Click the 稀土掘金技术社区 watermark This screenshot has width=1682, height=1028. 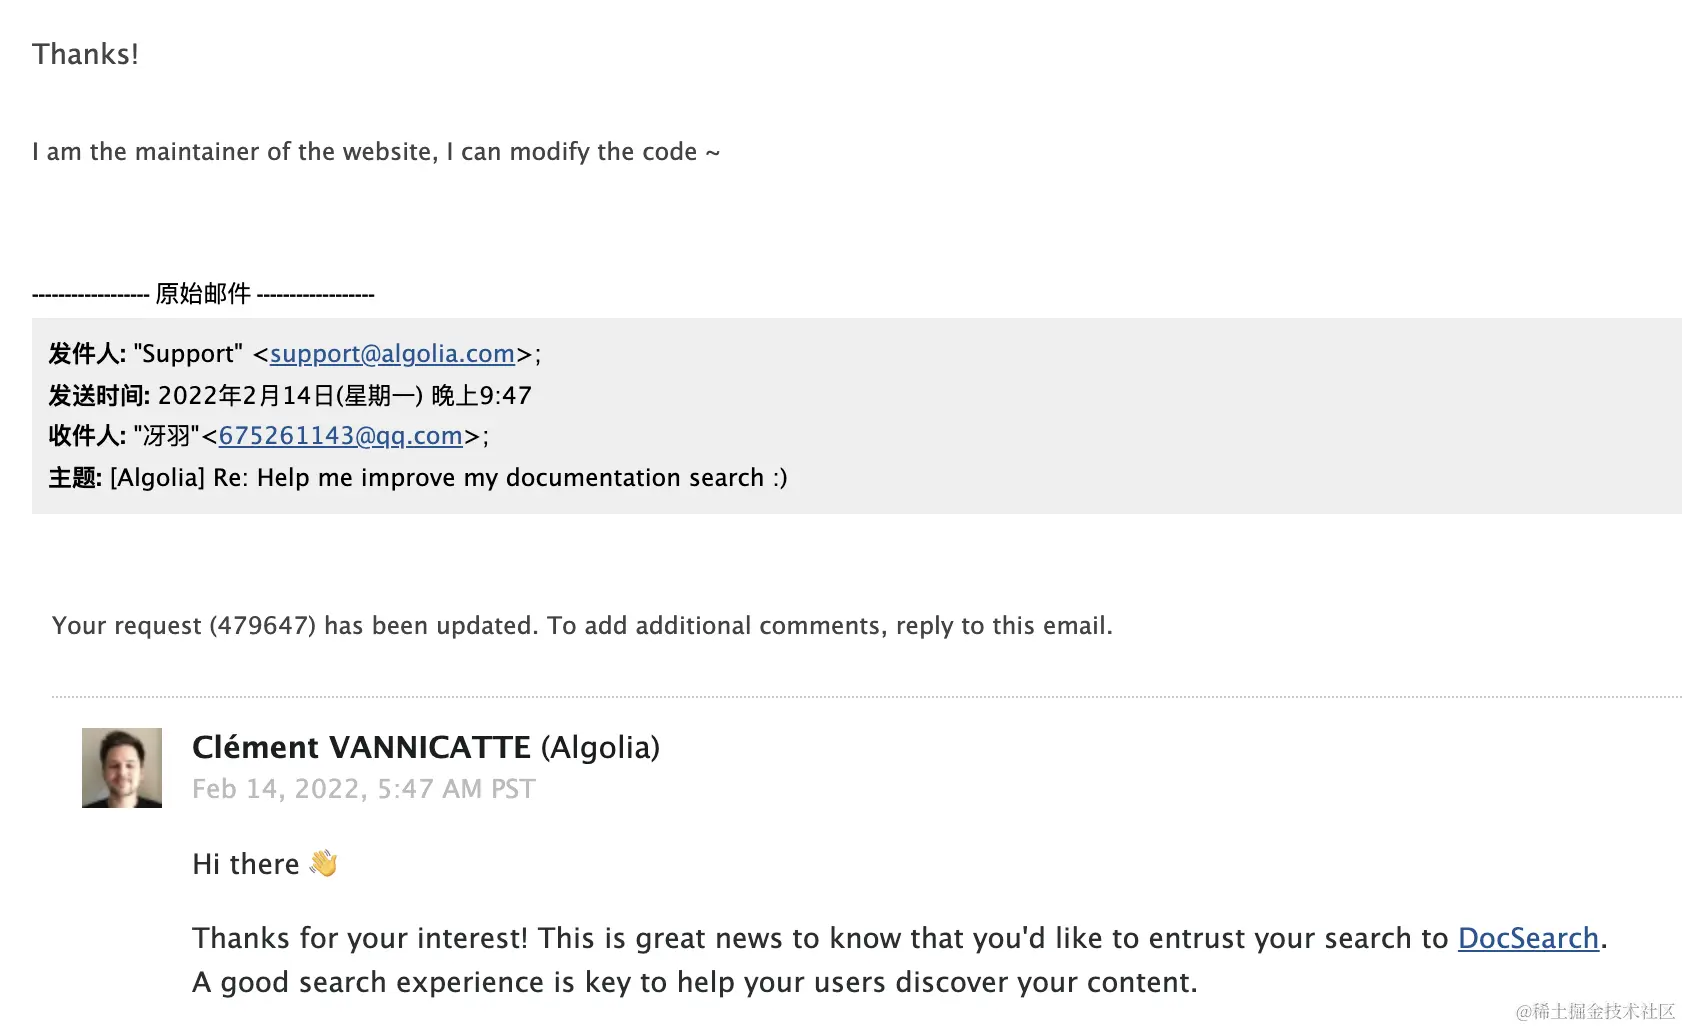pos(1595,1011)
